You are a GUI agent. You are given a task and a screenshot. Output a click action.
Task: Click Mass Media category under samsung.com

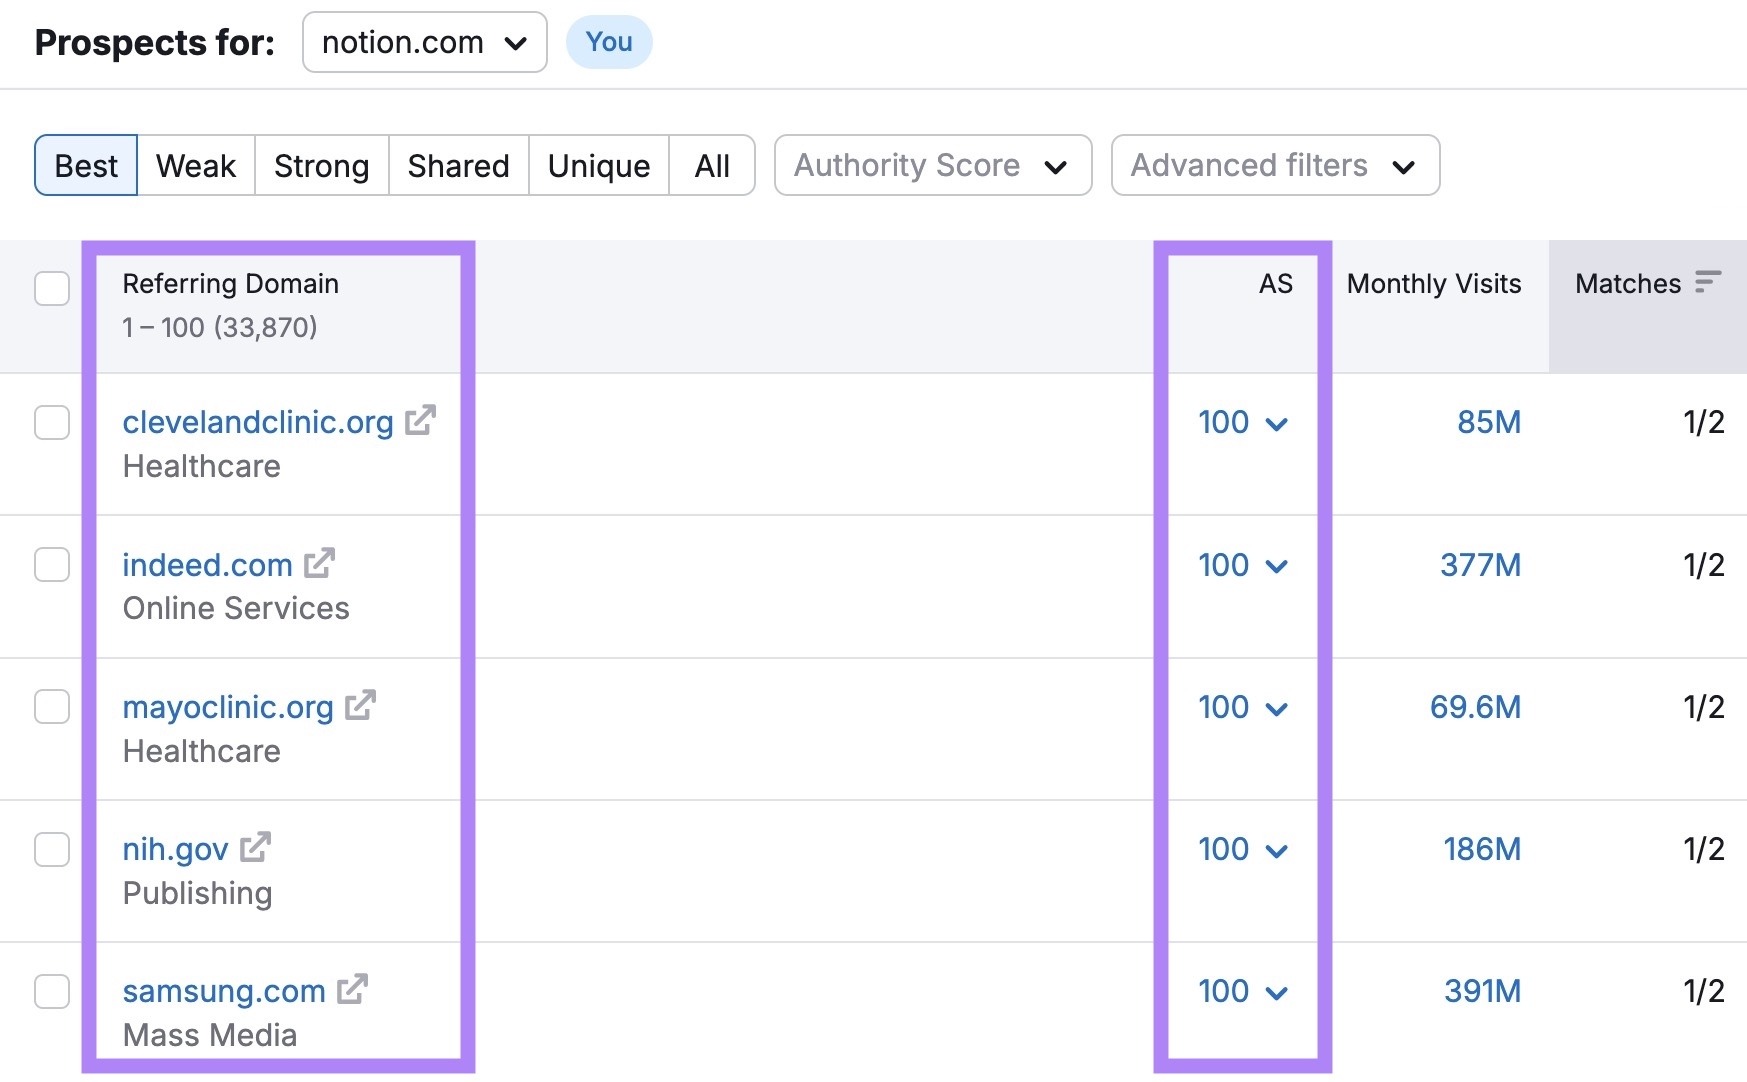(210, 1035)
